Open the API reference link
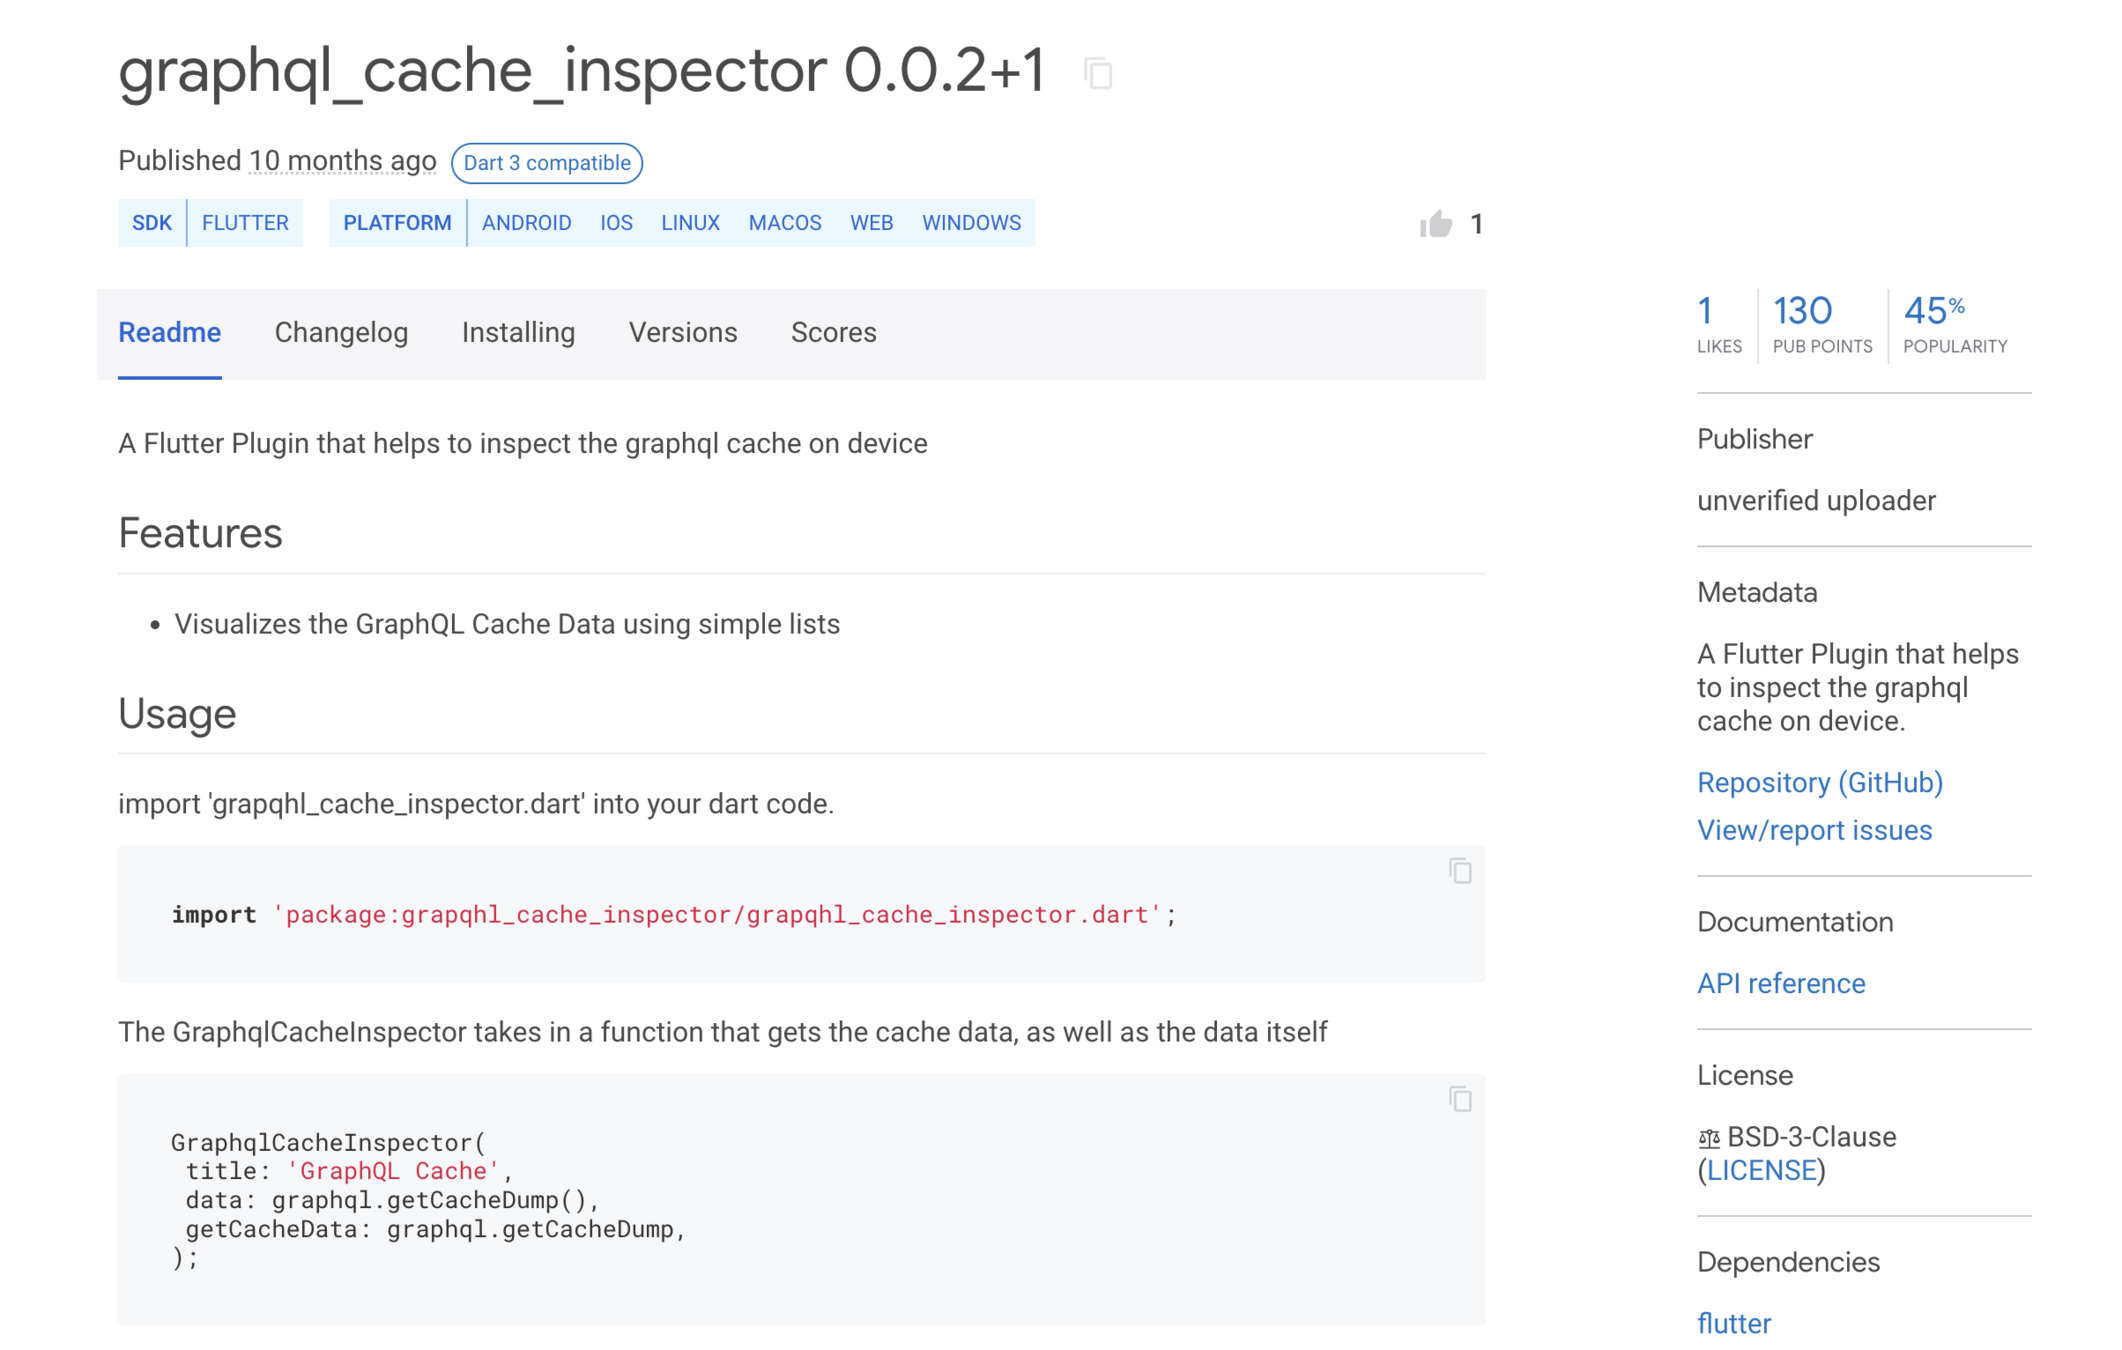The width and height of the screenshot is (2122, 1350). pyautogui.click(x=1780, y=983)
